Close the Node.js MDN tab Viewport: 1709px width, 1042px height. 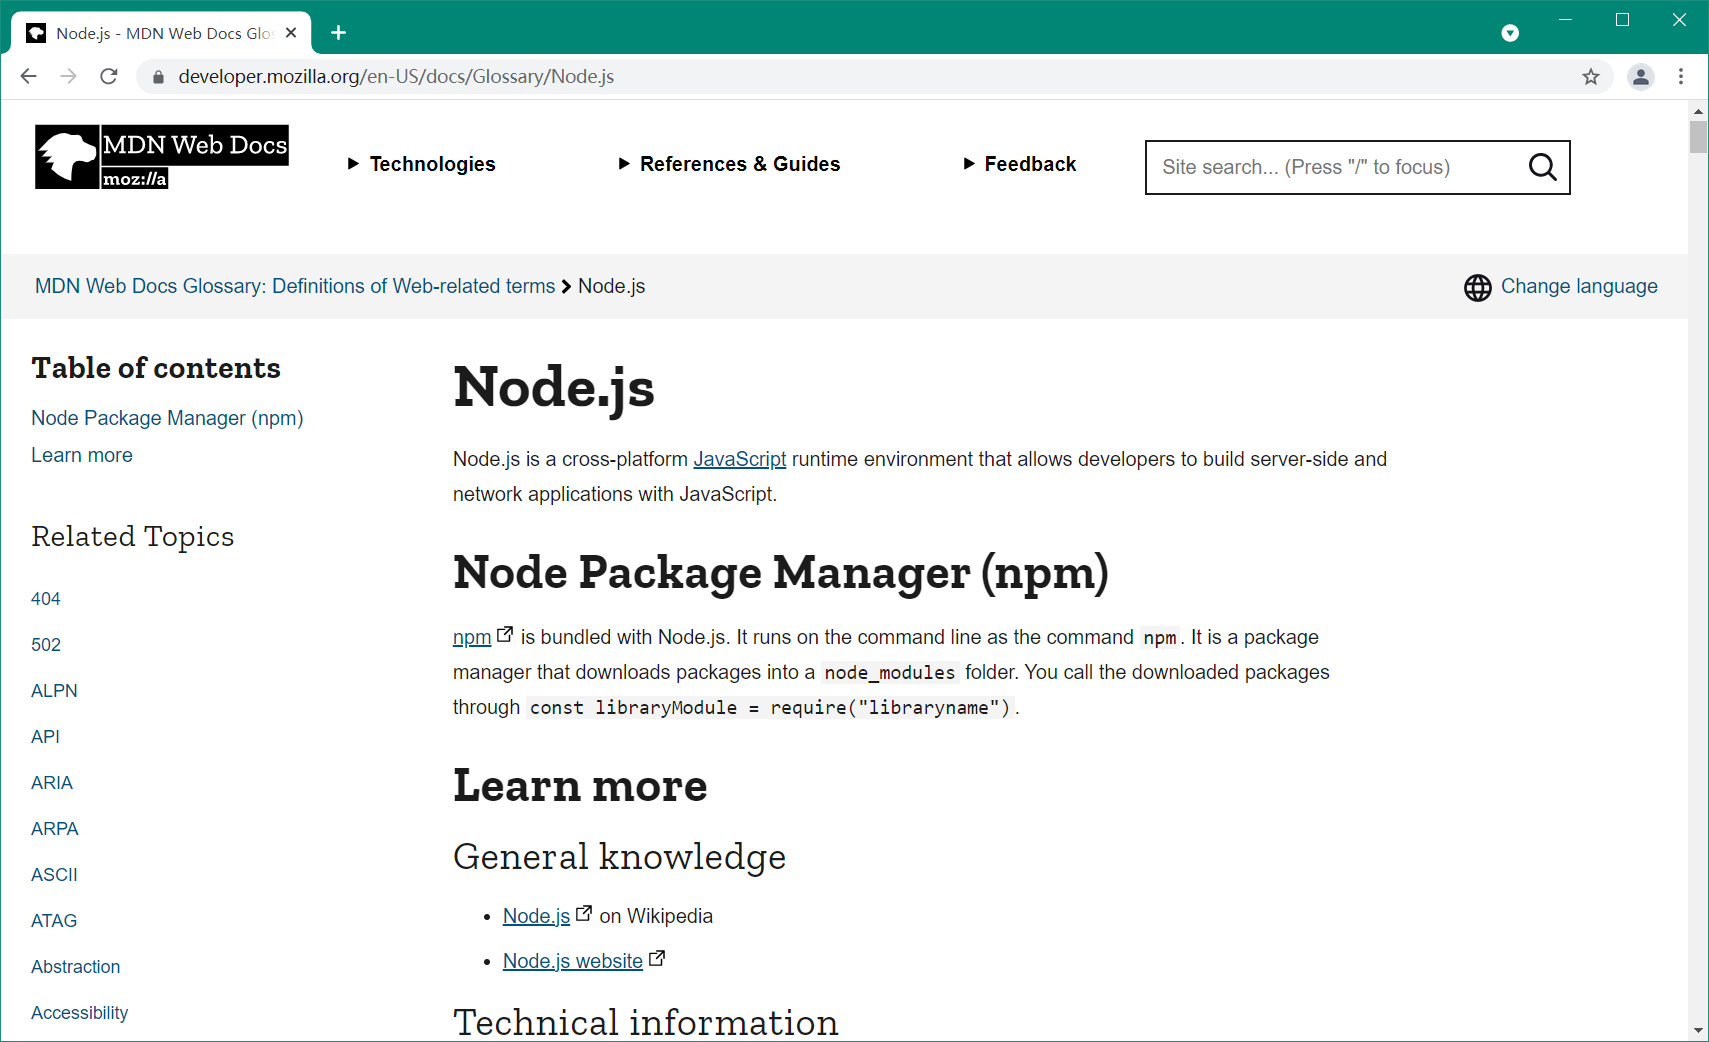click(x=291, y=33)
